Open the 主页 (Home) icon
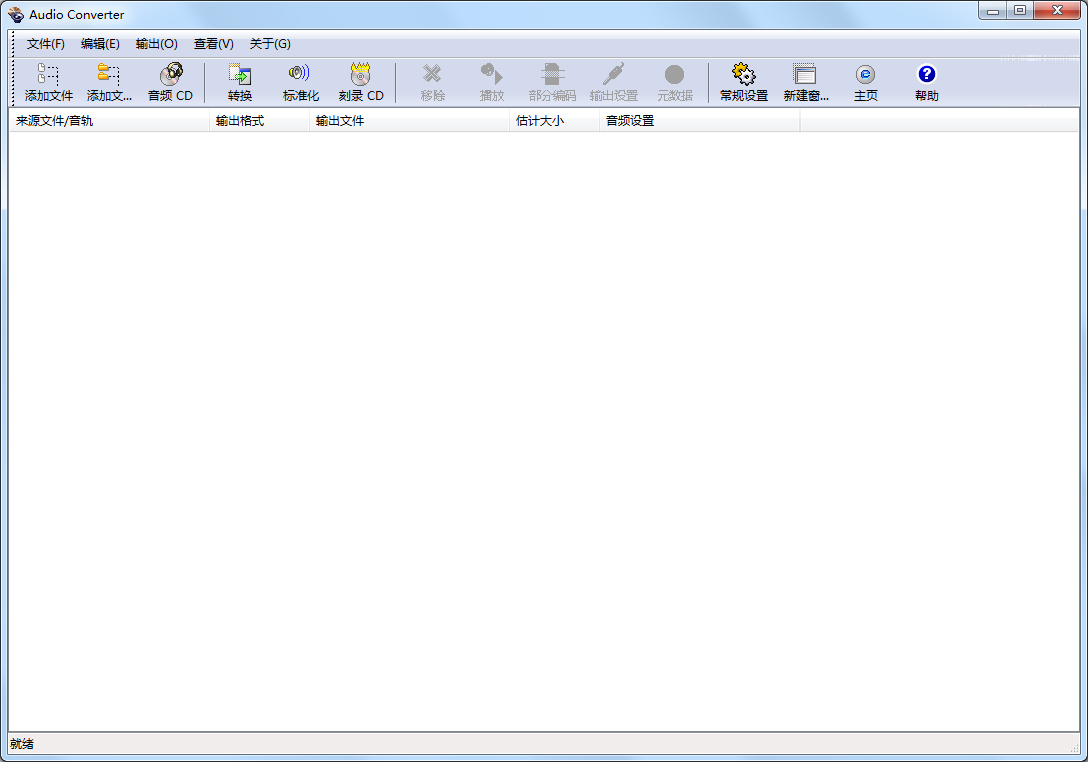 865,81
